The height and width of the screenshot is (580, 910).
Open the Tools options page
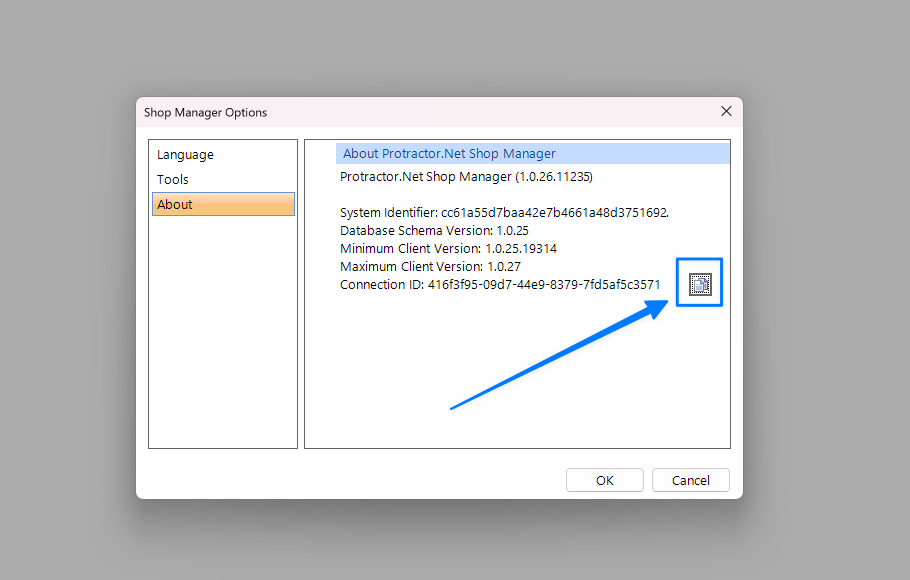[173, 180]
